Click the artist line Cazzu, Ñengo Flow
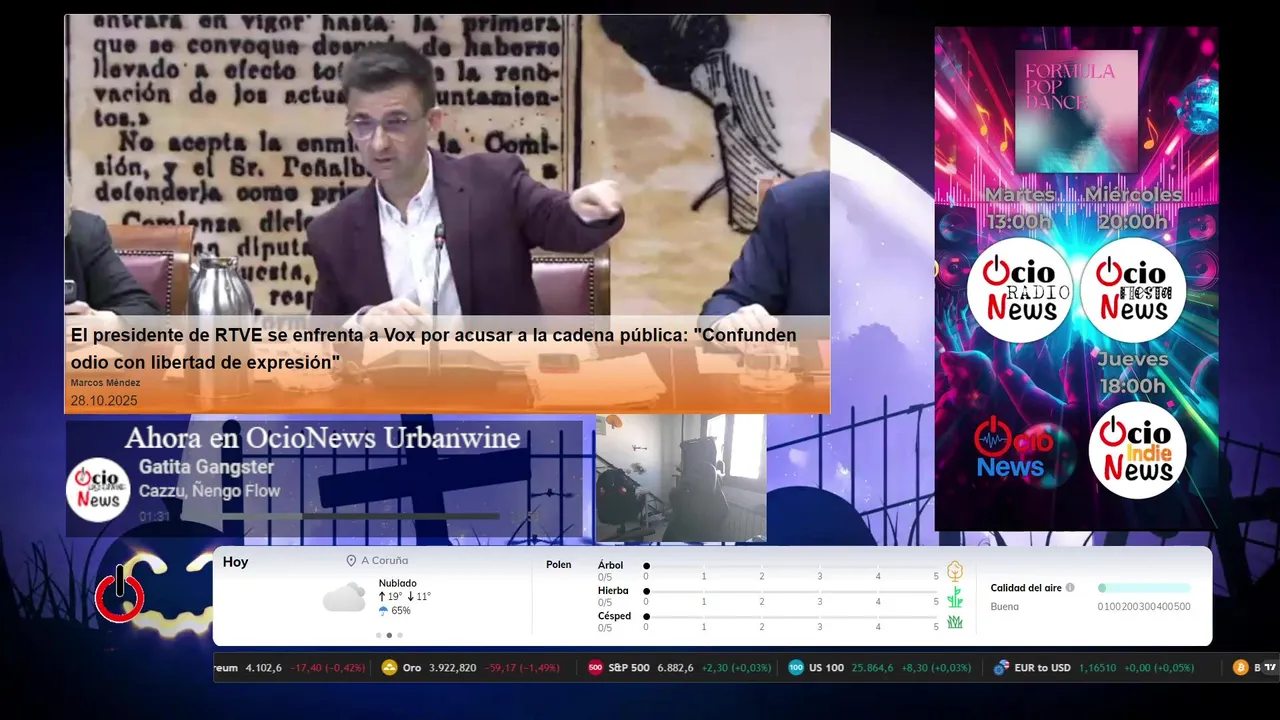The width and height of the screenshot is (1280, 720). [209, 491]
